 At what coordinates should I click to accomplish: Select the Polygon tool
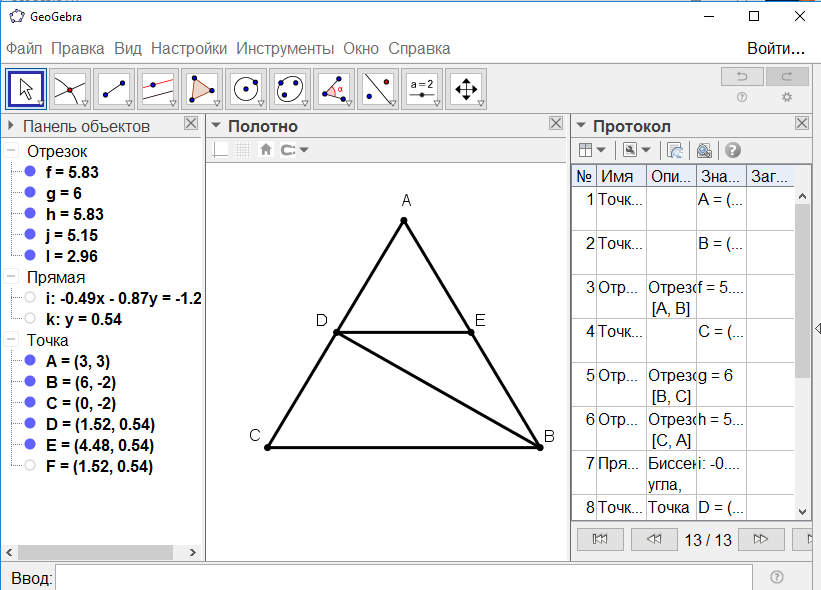tap(202, 89)
